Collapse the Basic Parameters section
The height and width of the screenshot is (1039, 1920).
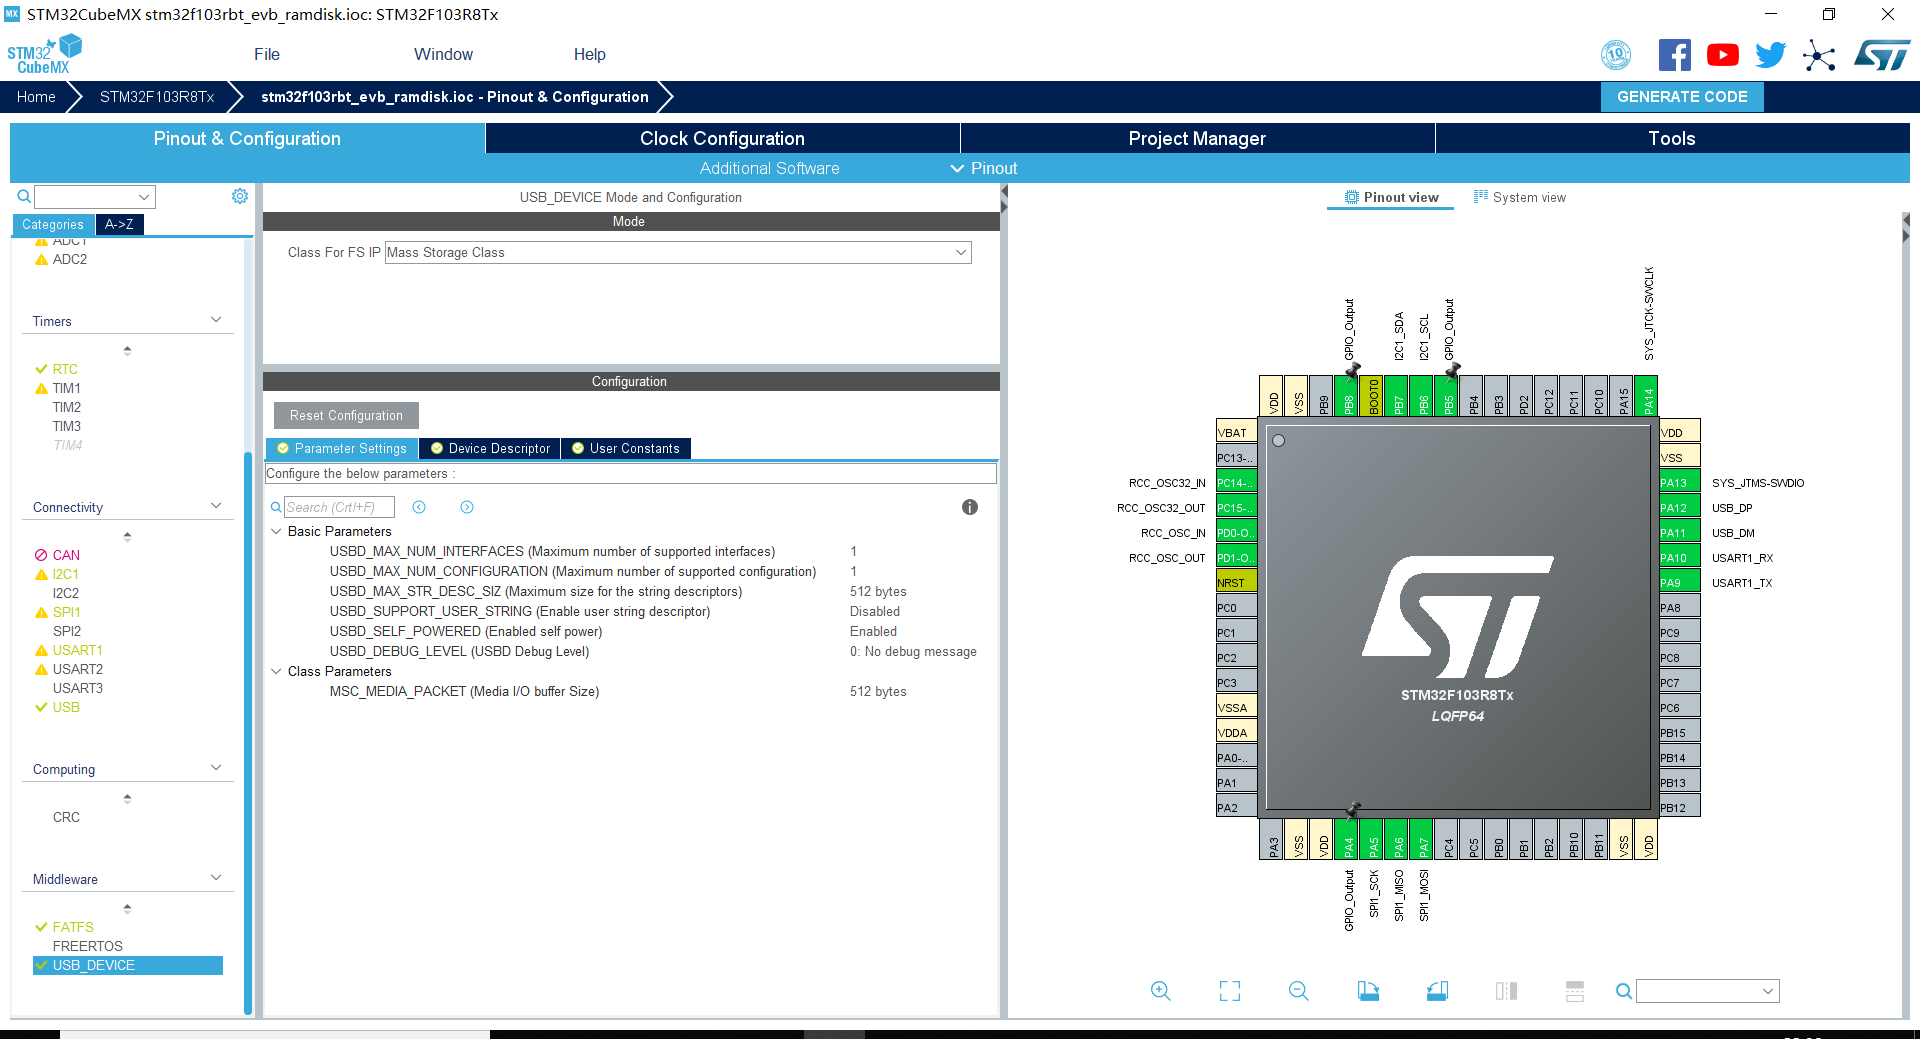[277, 531]
